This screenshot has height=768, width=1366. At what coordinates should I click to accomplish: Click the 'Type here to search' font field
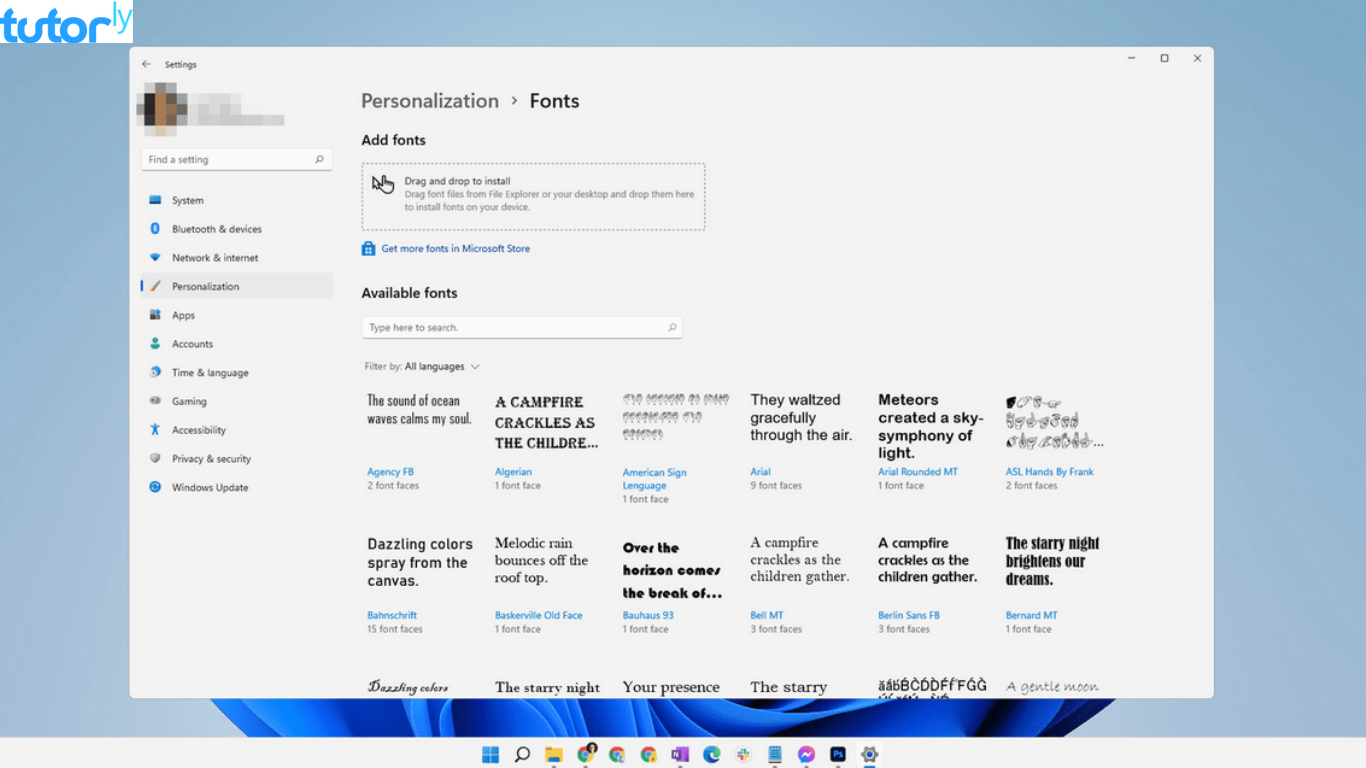coord(522,327)
